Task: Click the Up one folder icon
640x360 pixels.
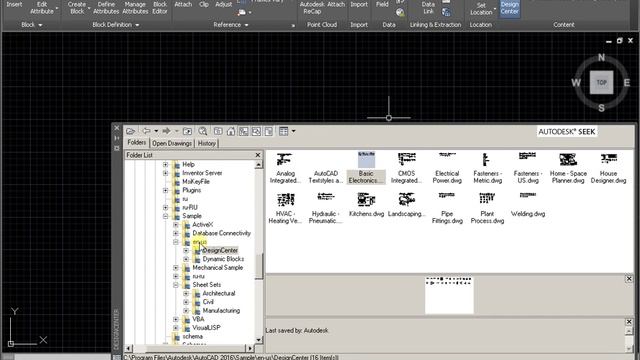Action: [x=187, y=131]
